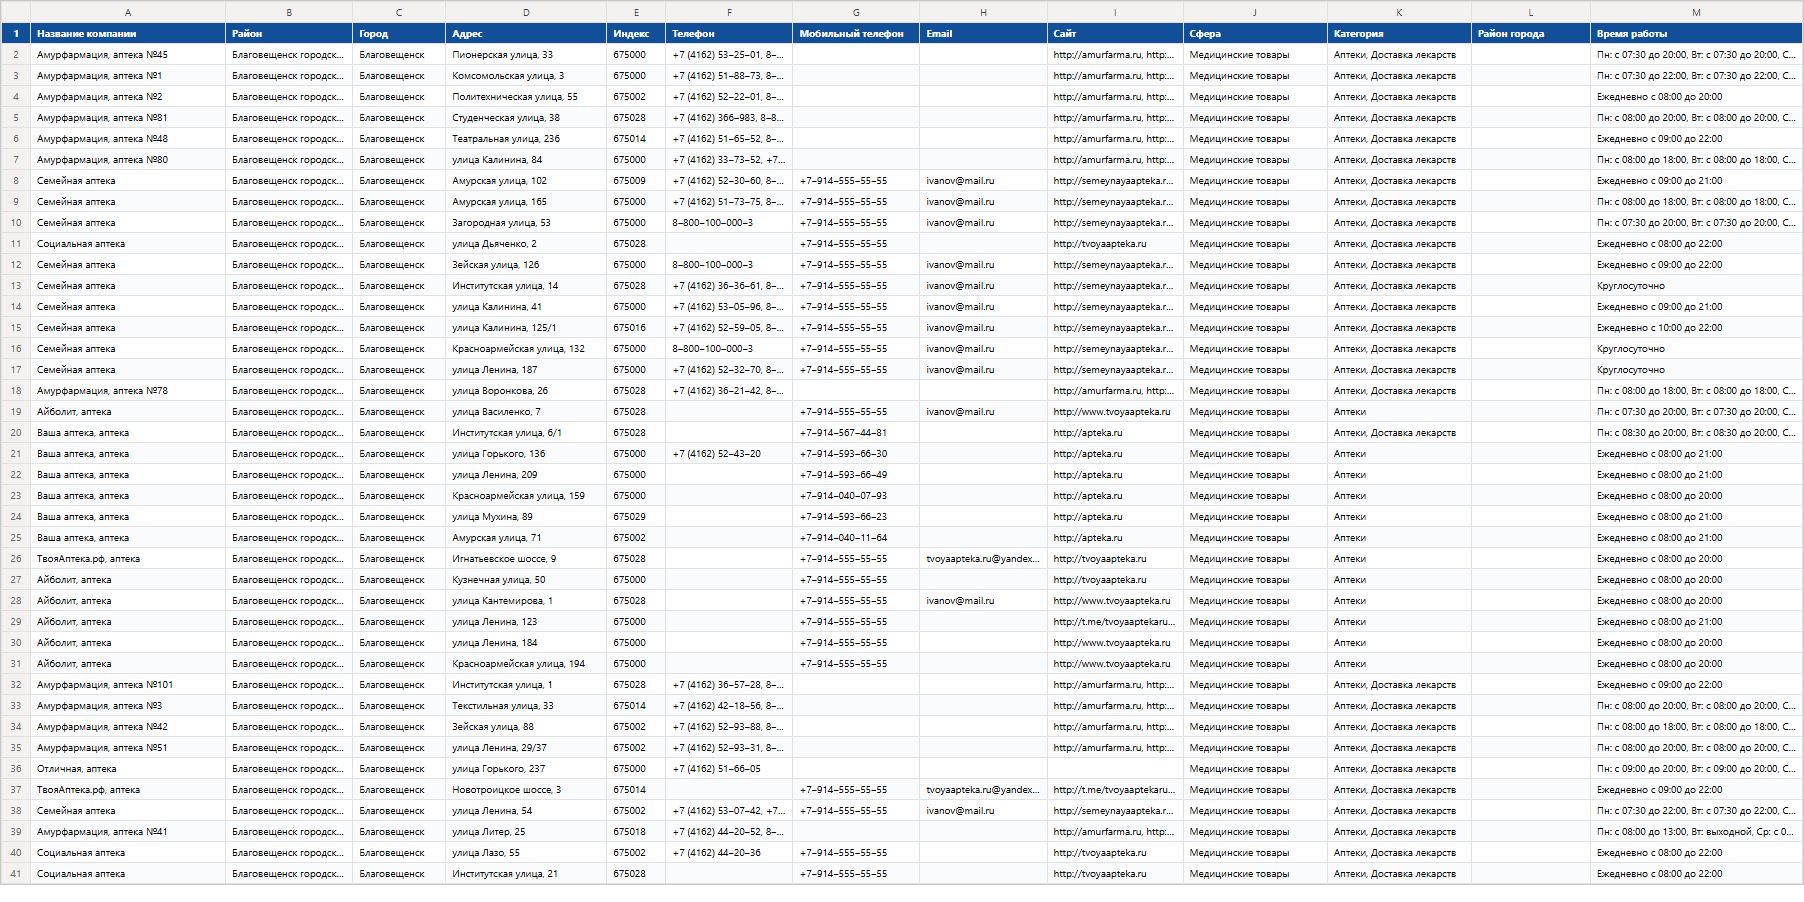Image resolution: width=1804 pixels, height=902 pixels.
Task: Select the cell "Отличная, аптека"
Action: (128, 769)
